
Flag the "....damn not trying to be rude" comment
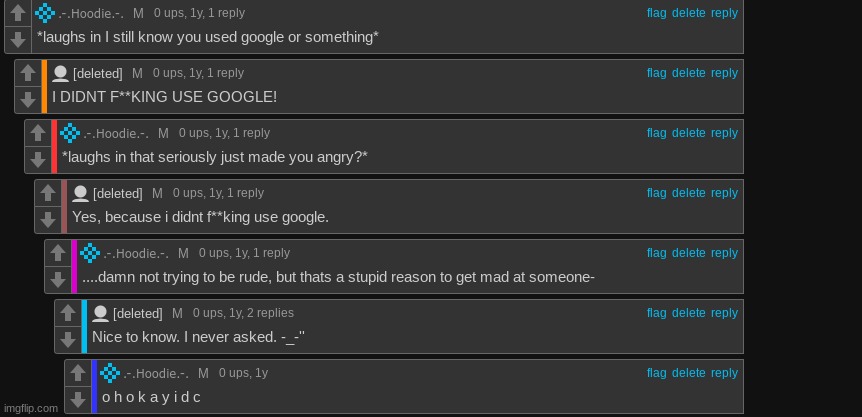[x=656, y=253]
